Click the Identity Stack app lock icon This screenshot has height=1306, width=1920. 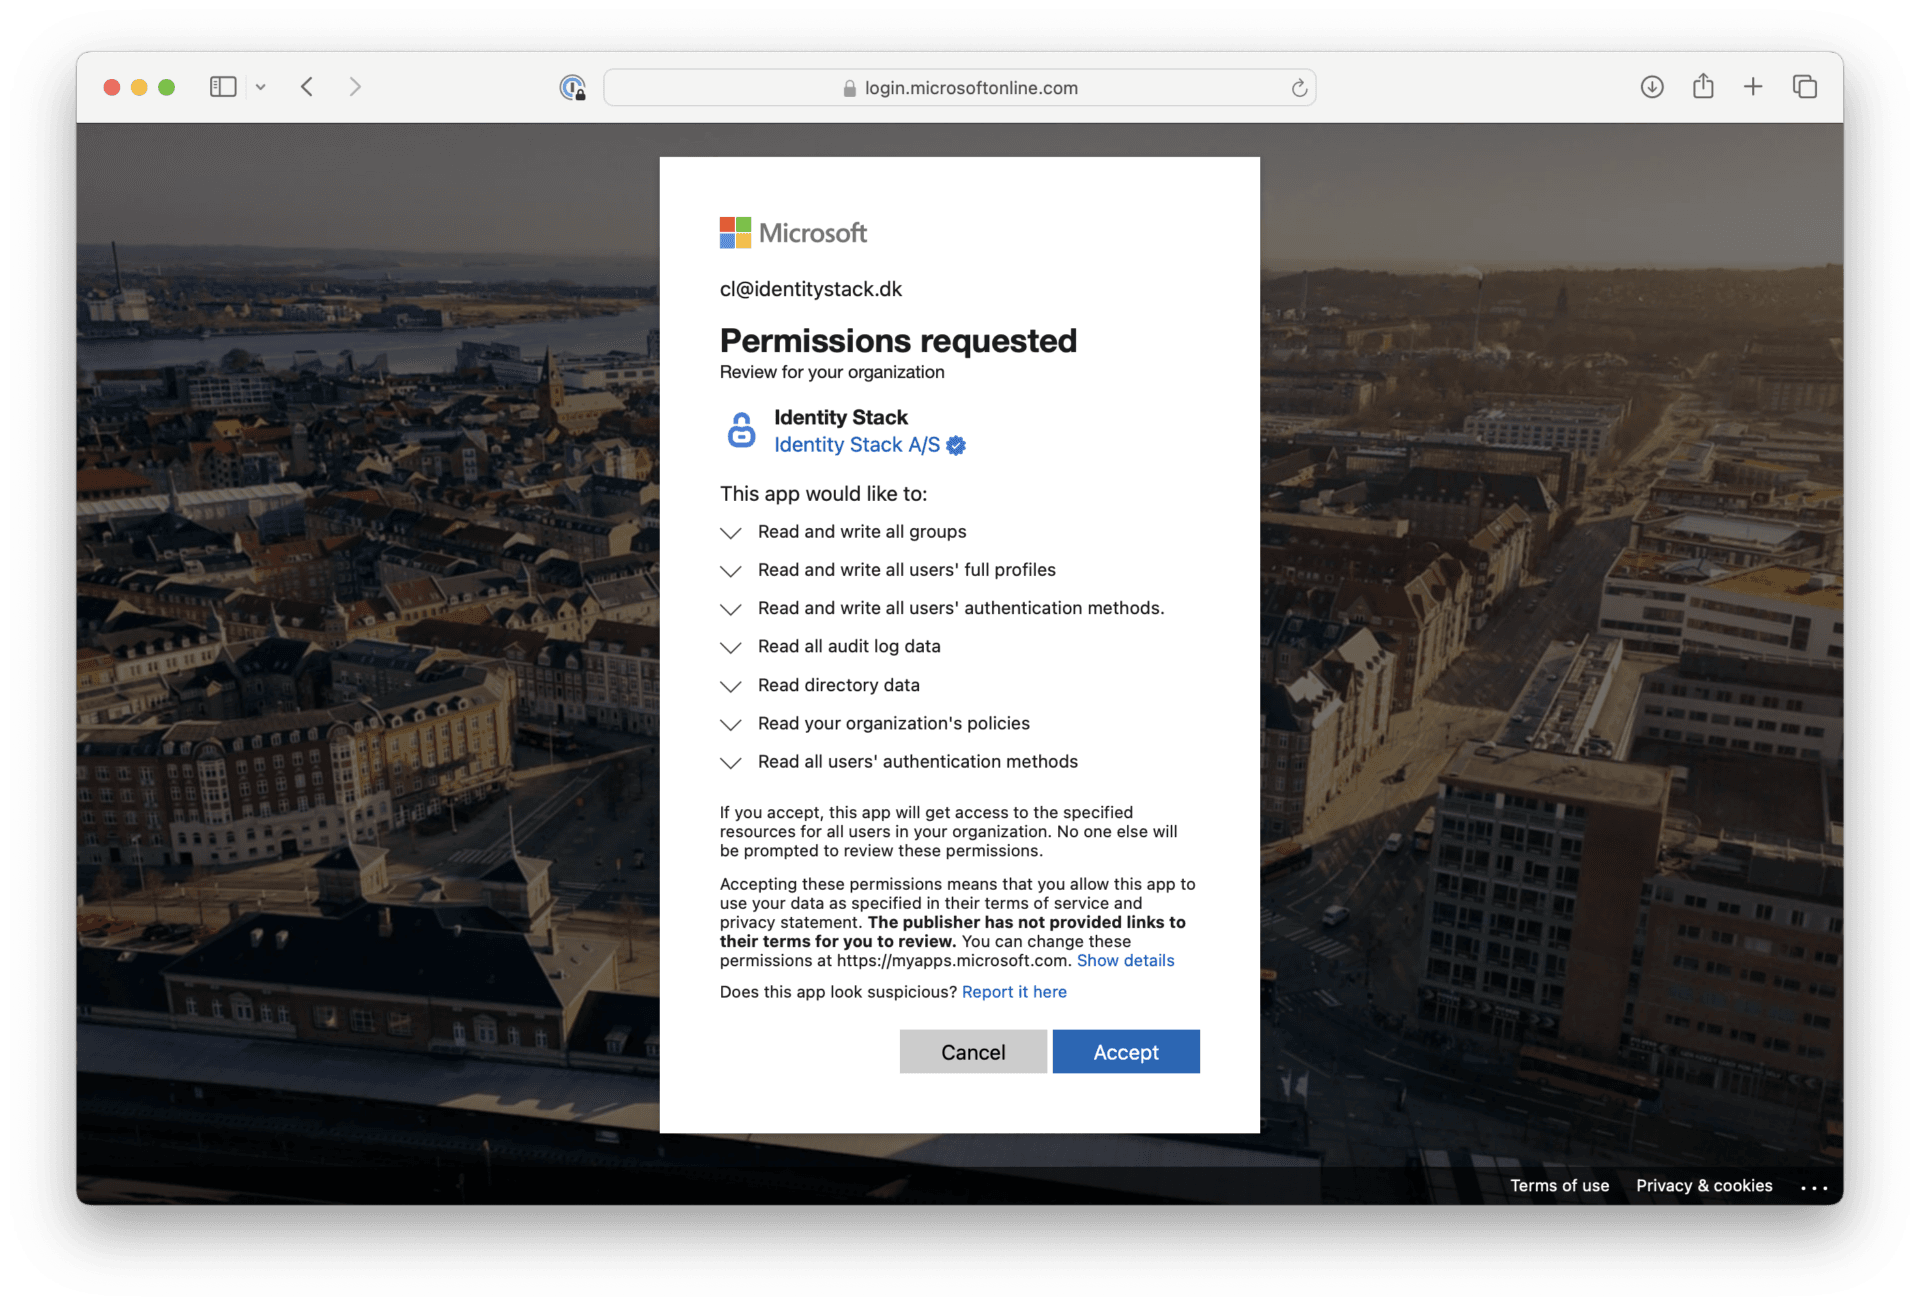coord(741,430)
